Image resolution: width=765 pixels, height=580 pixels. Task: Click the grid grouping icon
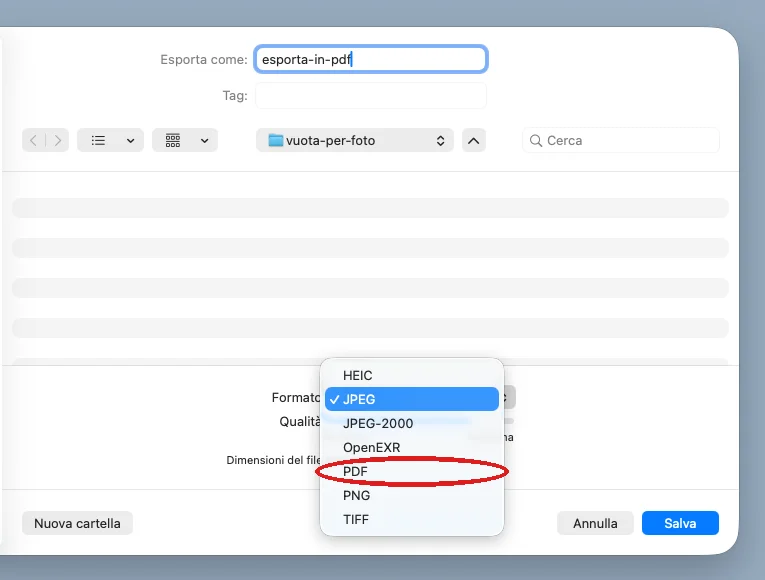click(173, 140)
